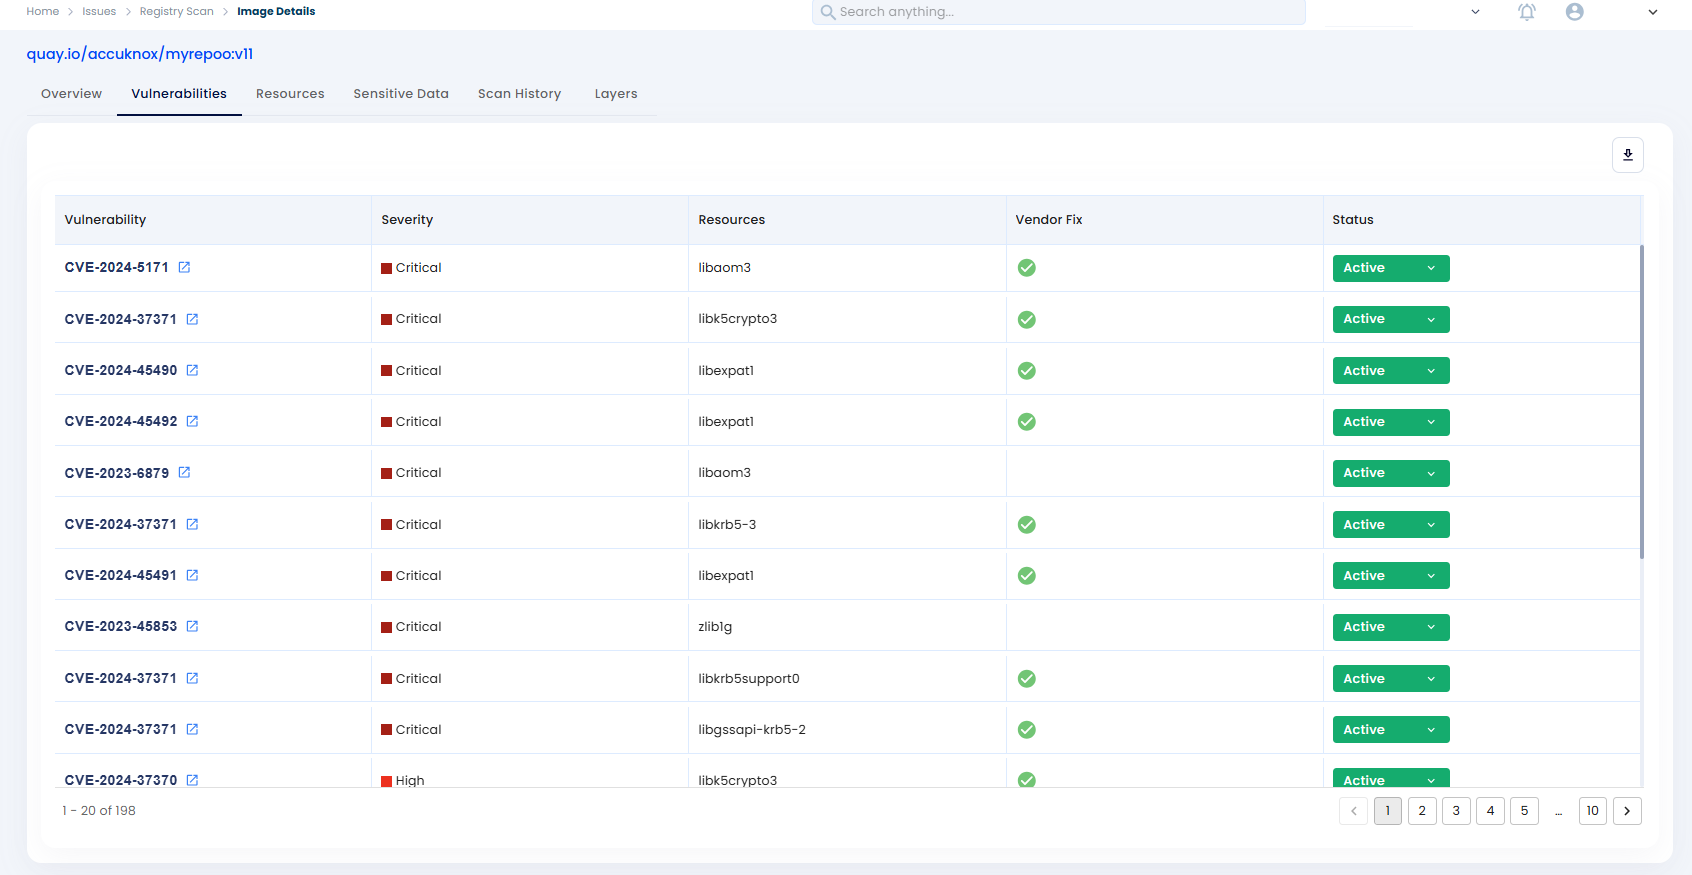Click the '1 - 20 of 198' count

(x=99, y=811)
